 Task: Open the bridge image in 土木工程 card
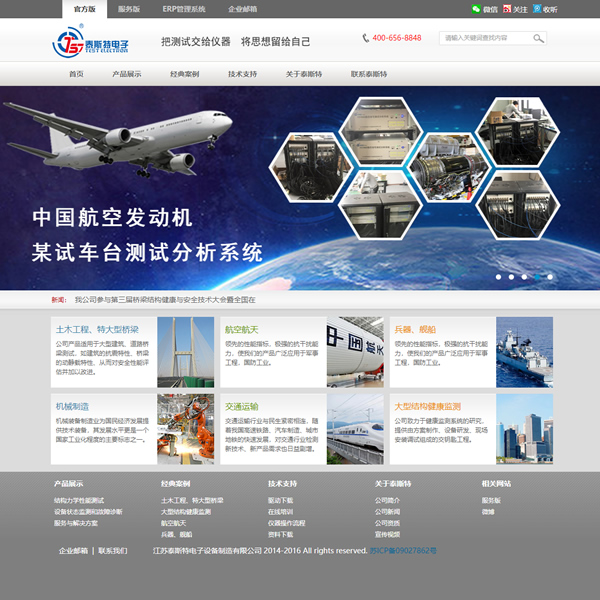click(185, 352)
